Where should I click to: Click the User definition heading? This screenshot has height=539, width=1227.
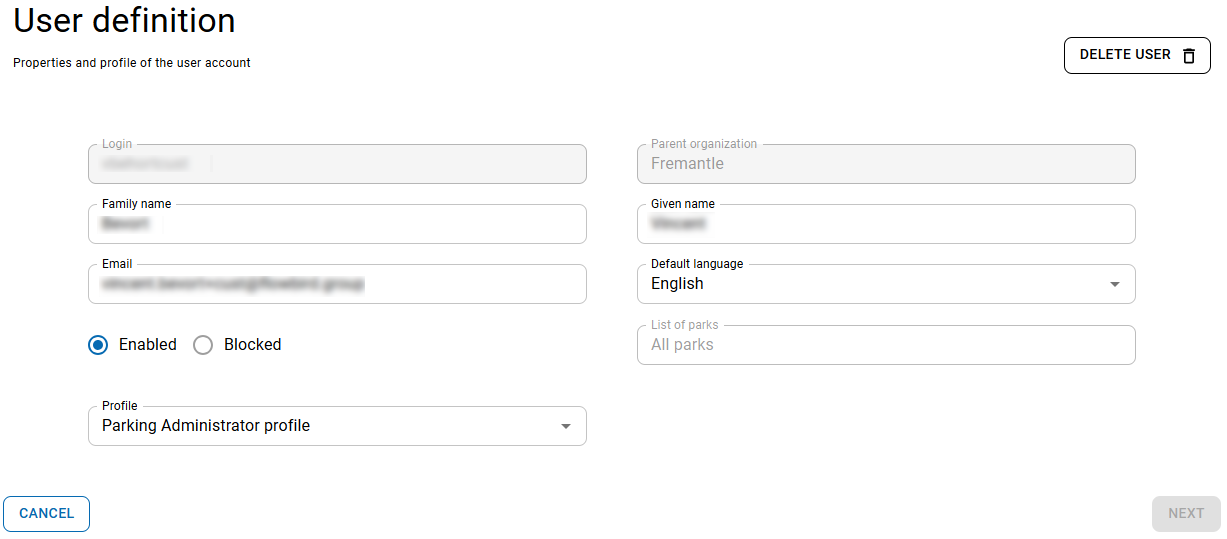pyautogui.click(x=124, y=19)
